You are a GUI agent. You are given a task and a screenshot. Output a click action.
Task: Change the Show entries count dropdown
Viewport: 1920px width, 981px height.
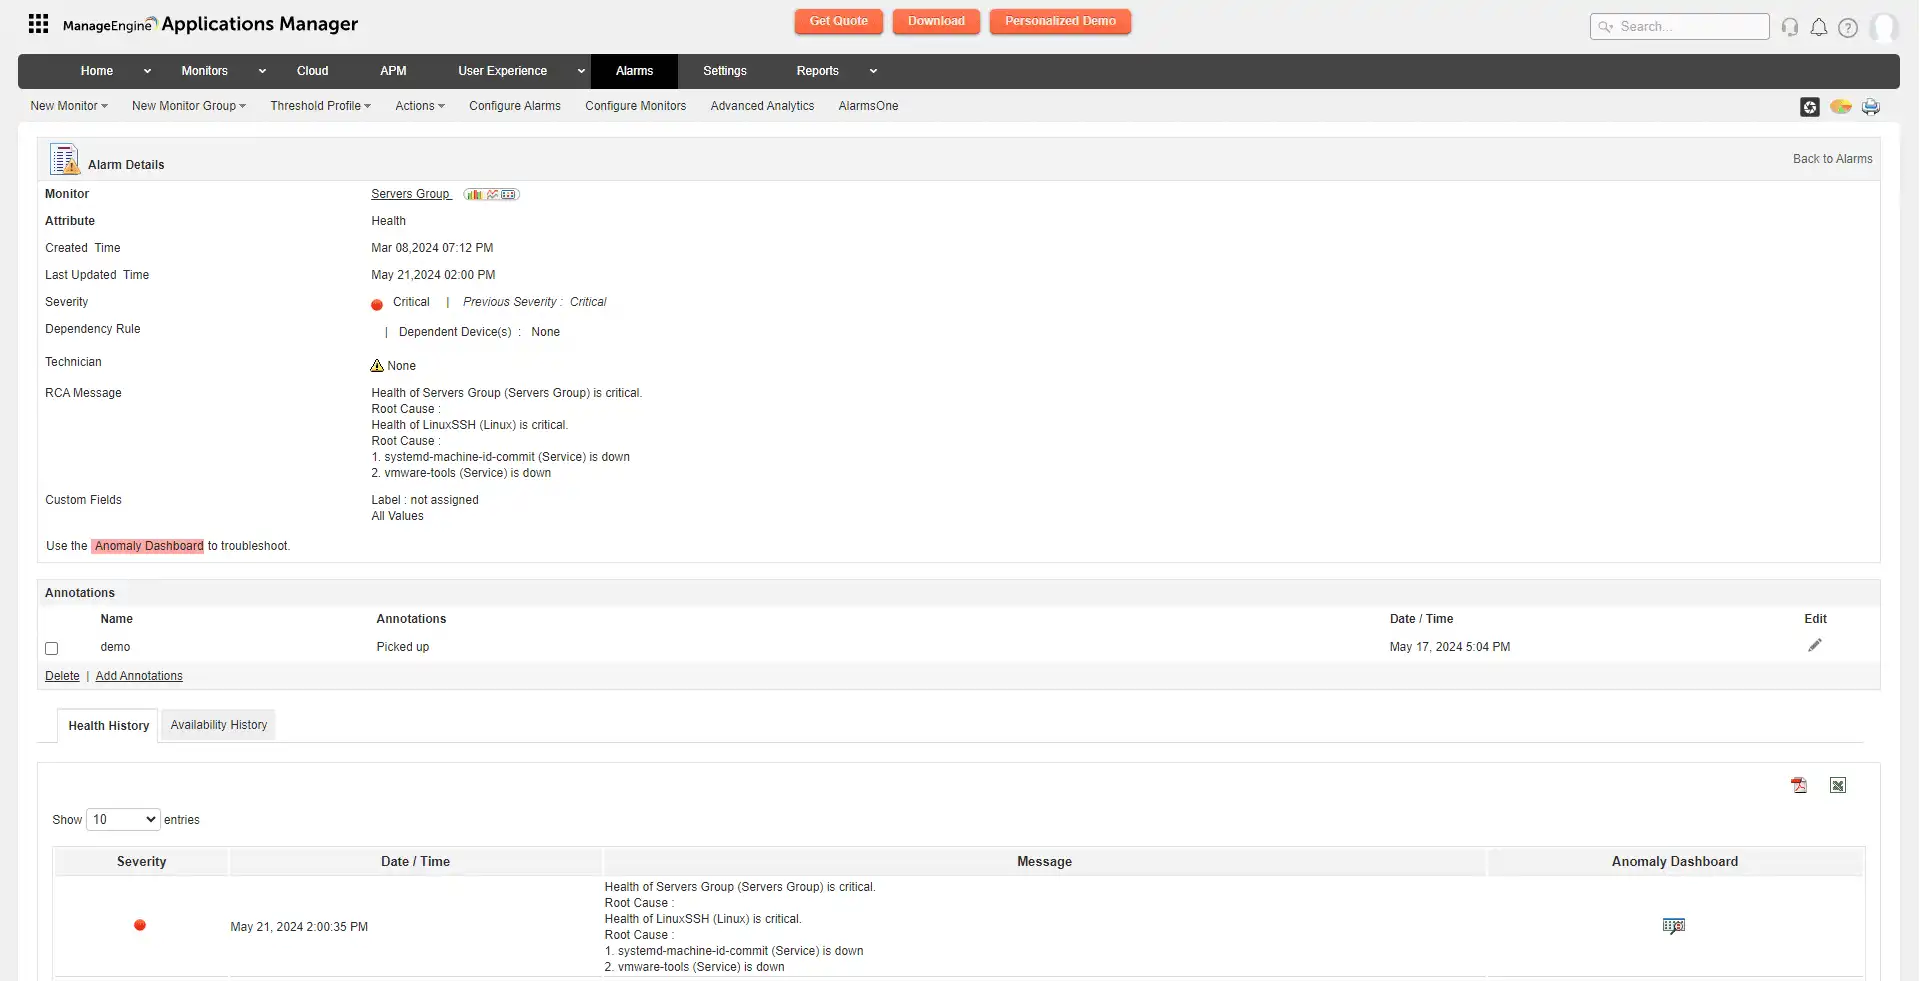click(121, 819)
